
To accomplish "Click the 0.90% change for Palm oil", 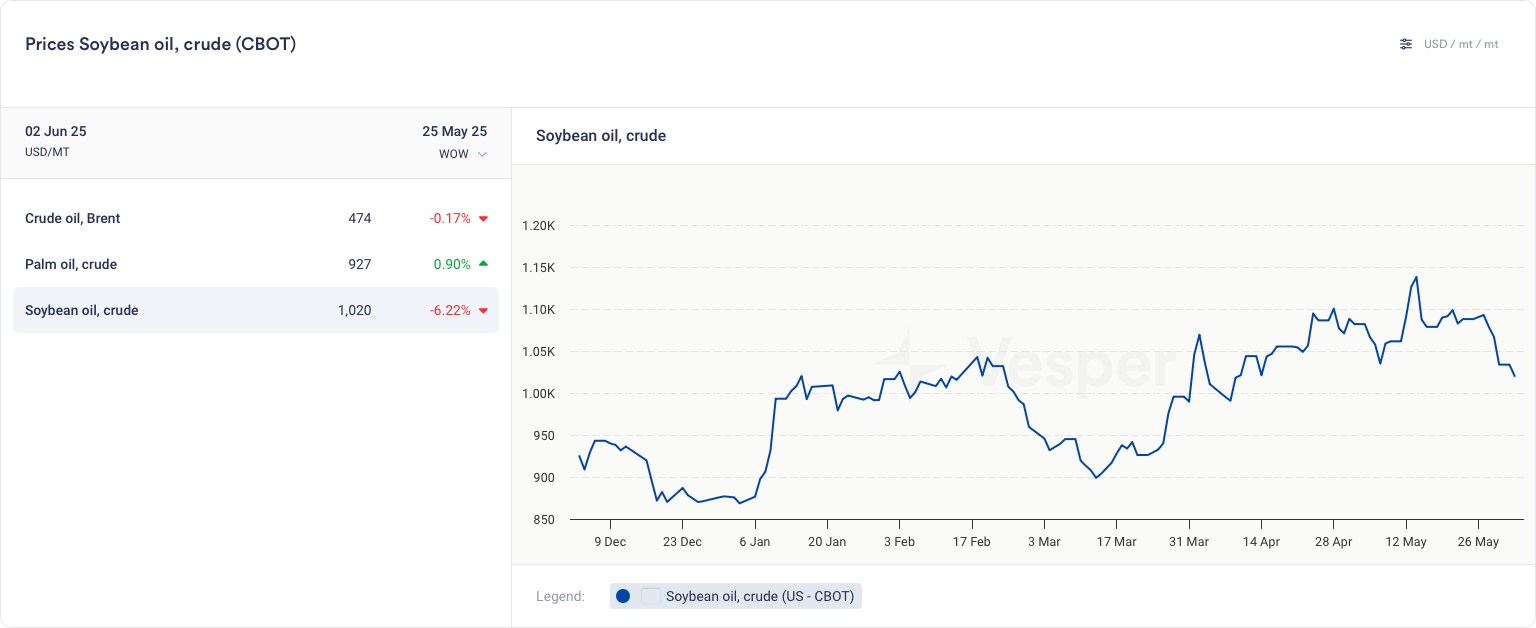I will click(451, 264).
